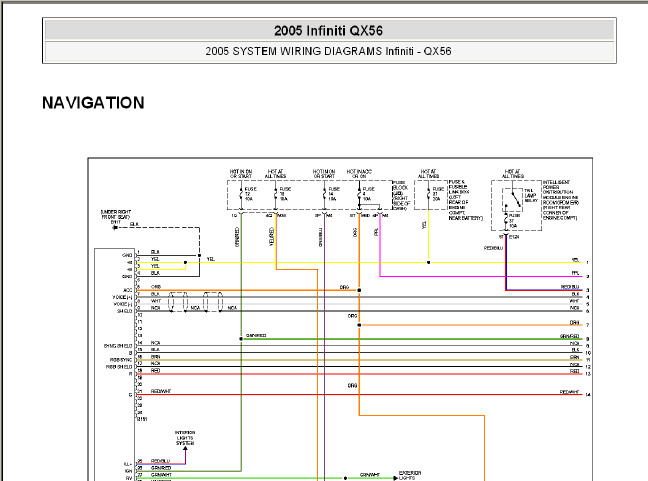The height and width of the screenshot is (481, 648).
Task: Click the ground symbol under right front seat
Action: click(x=115, y=228)
